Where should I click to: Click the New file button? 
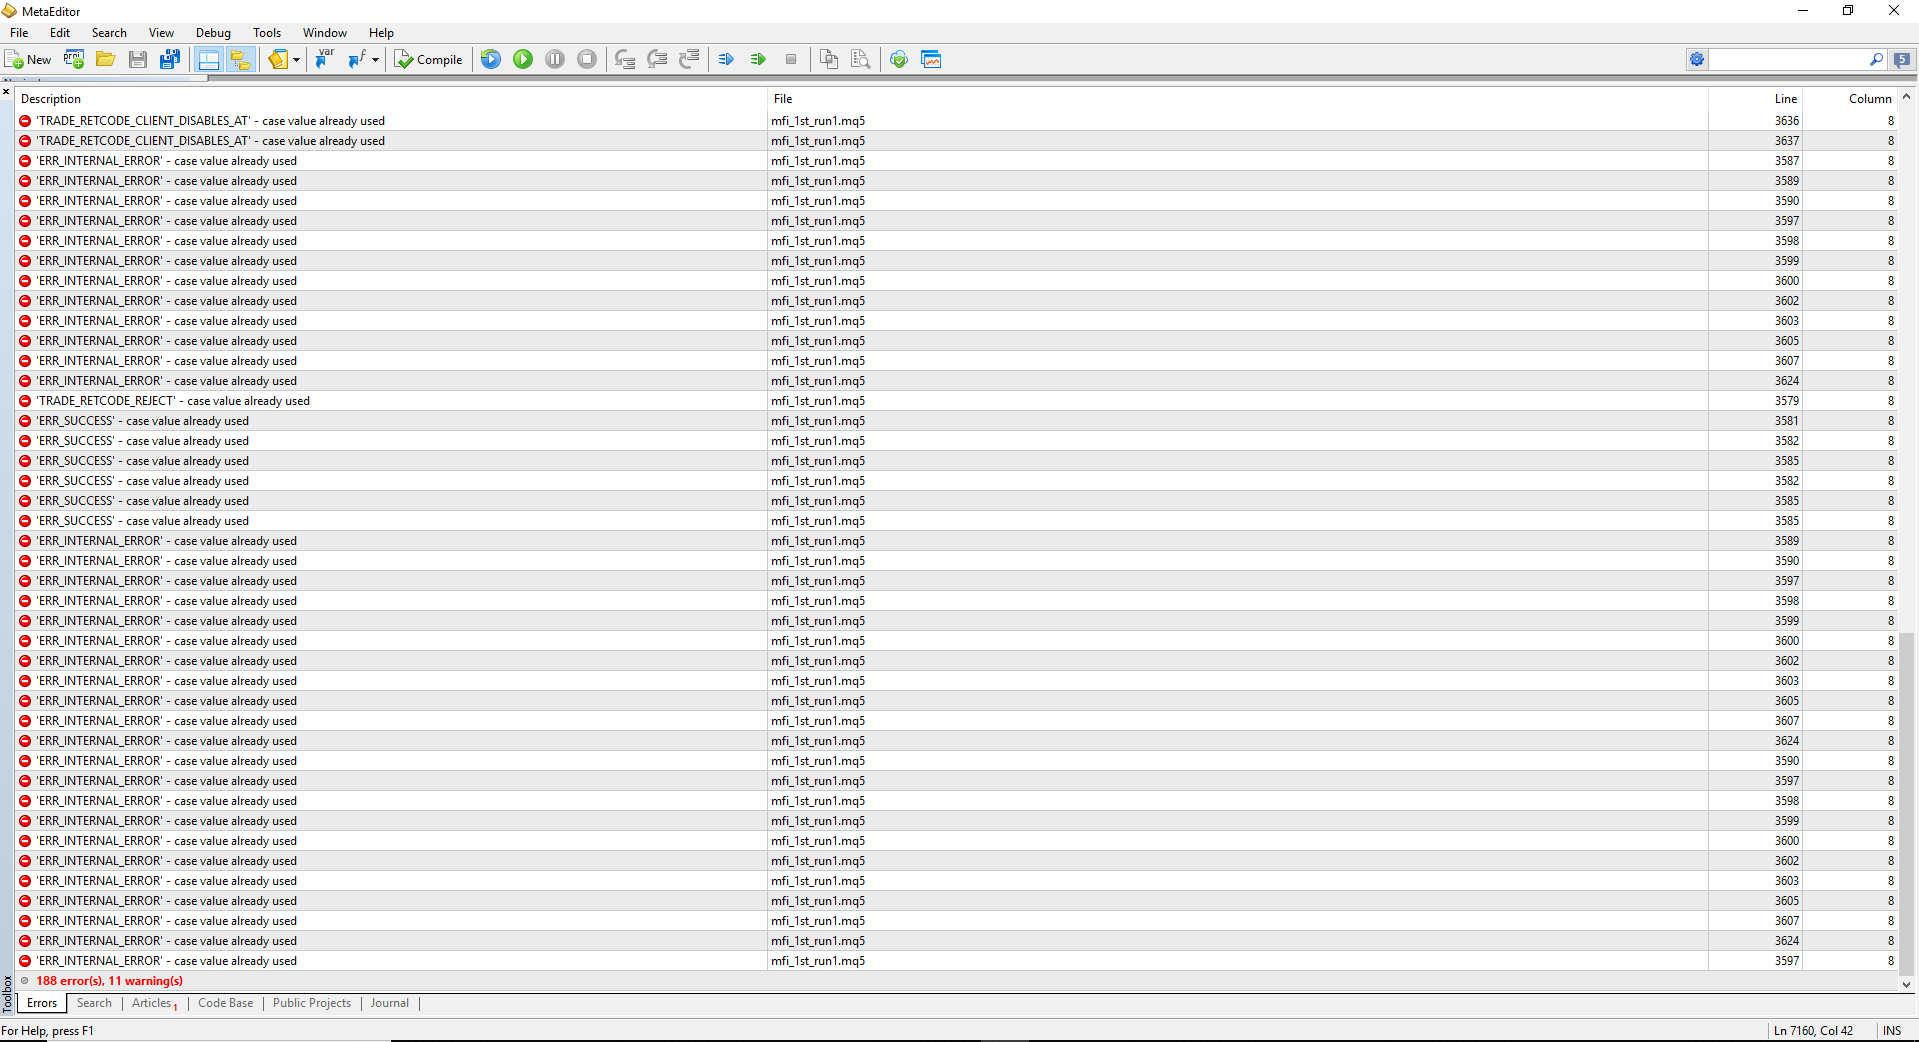point(28,60)
